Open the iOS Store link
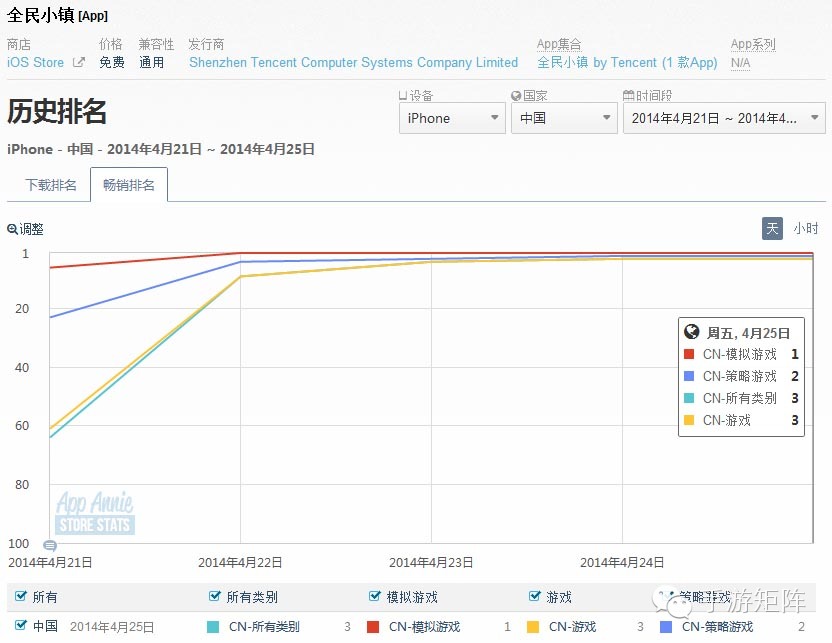Screen dimensions: 832x643 pos(35,63)
